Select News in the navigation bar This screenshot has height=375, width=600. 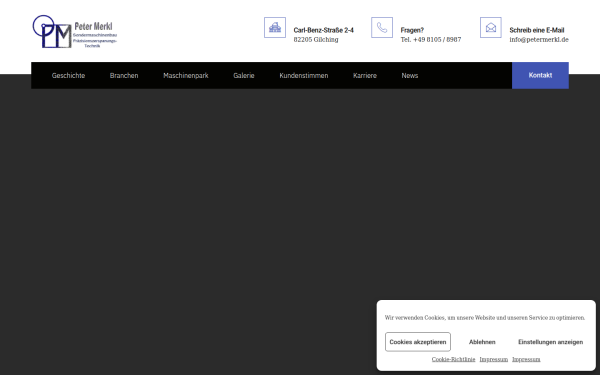410,75
